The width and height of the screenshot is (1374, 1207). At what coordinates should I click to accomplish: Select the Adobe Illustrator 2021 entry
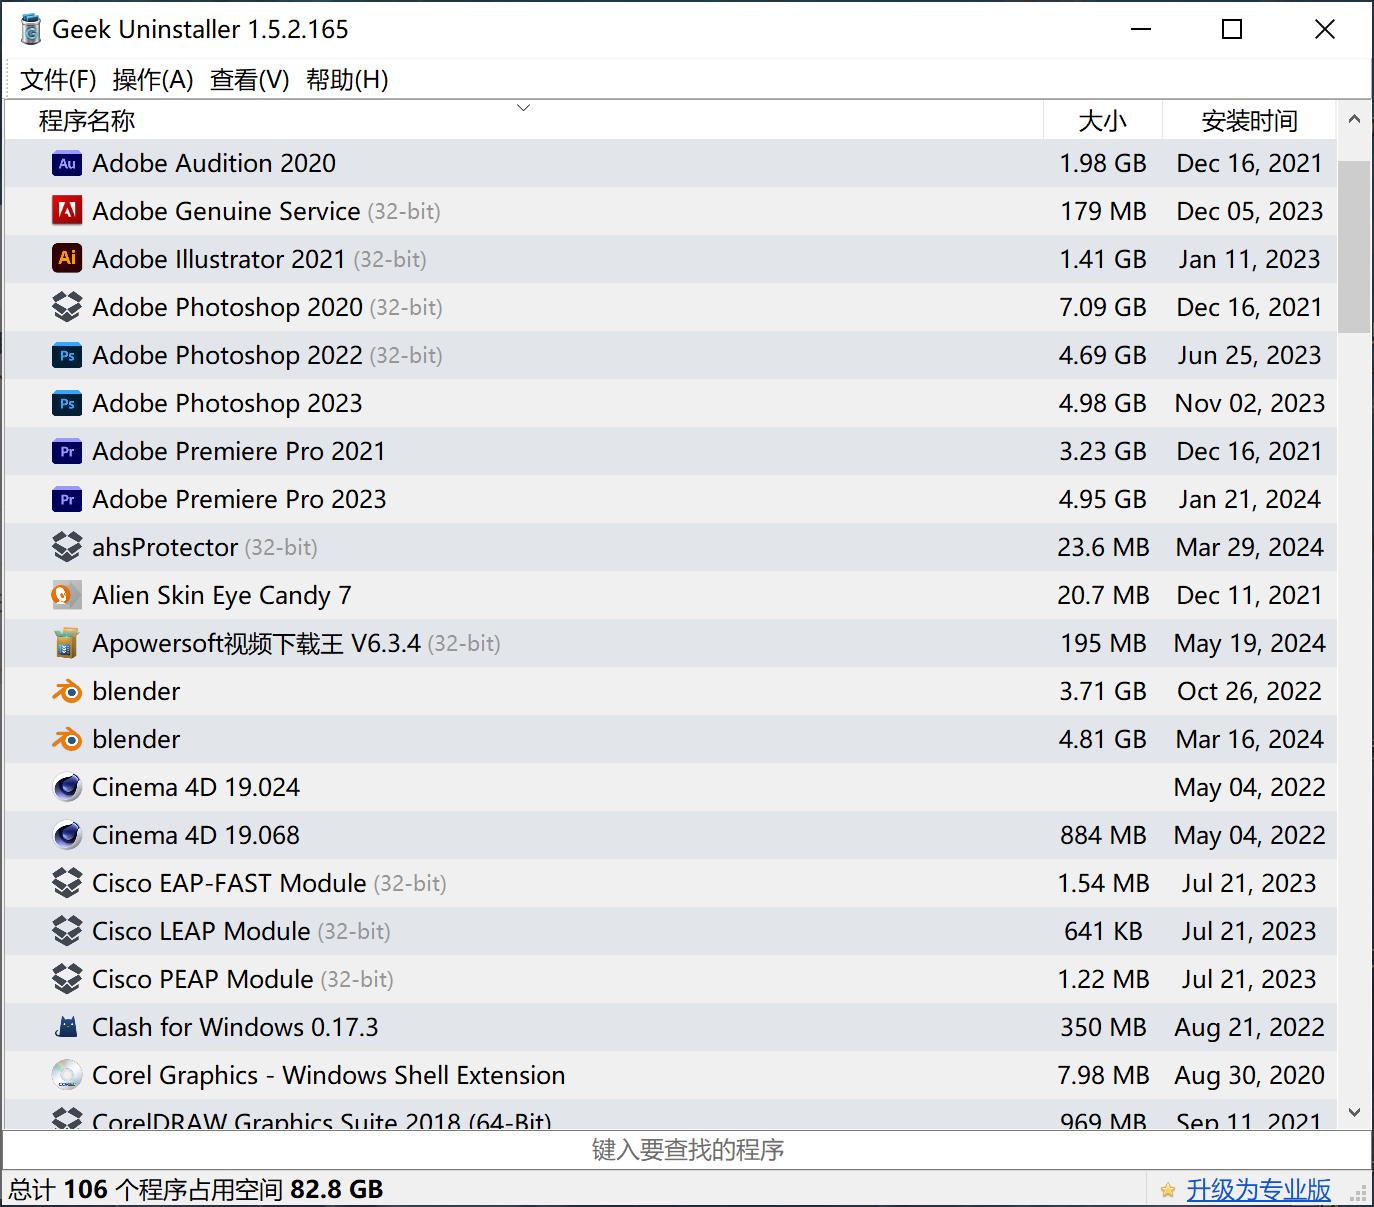coord(671,259)
